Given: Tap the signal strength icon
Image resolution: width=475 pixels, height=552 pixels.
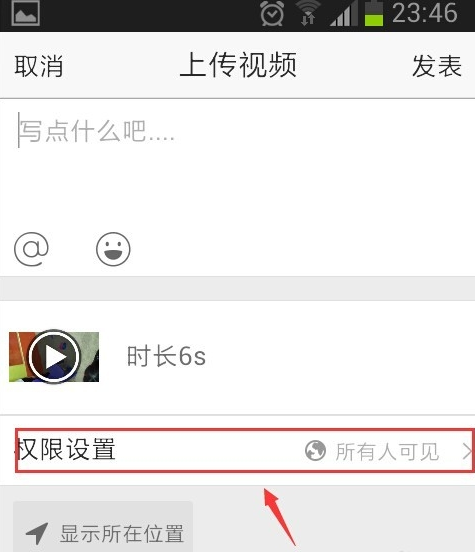Looking at the screenshot, I should [x=344, y=14].
